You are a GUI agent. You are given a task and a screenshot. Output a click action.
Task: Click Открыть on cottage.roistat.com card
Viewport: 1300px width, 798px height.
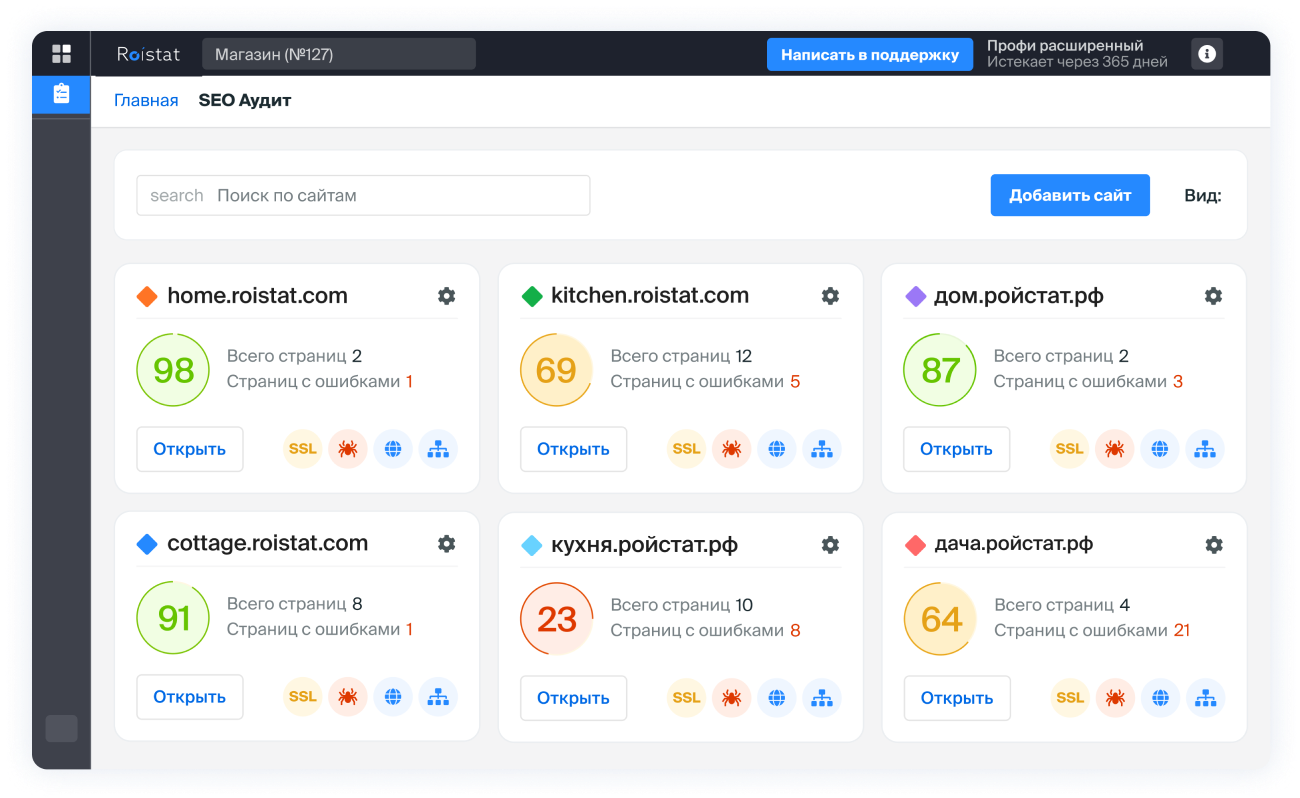pos(190,697)
